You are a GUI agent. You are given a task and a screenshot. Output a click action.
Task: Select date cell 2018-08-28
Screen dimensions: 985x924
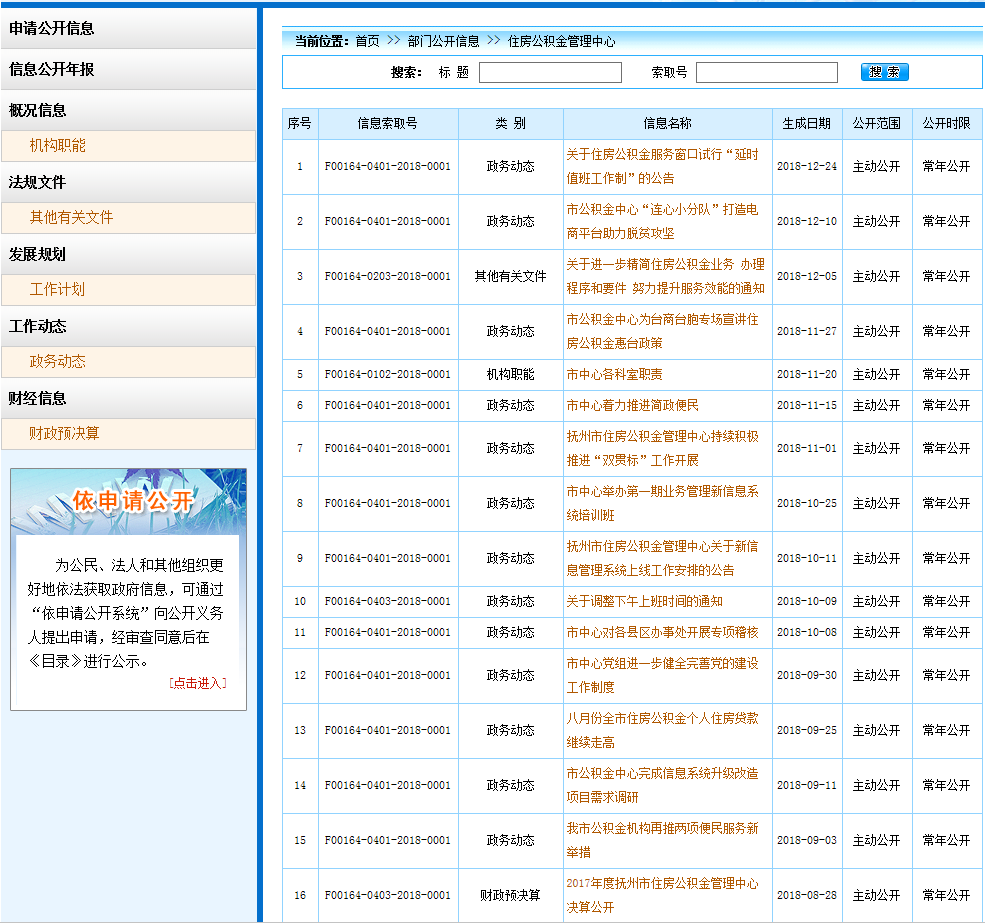point(807,895)
